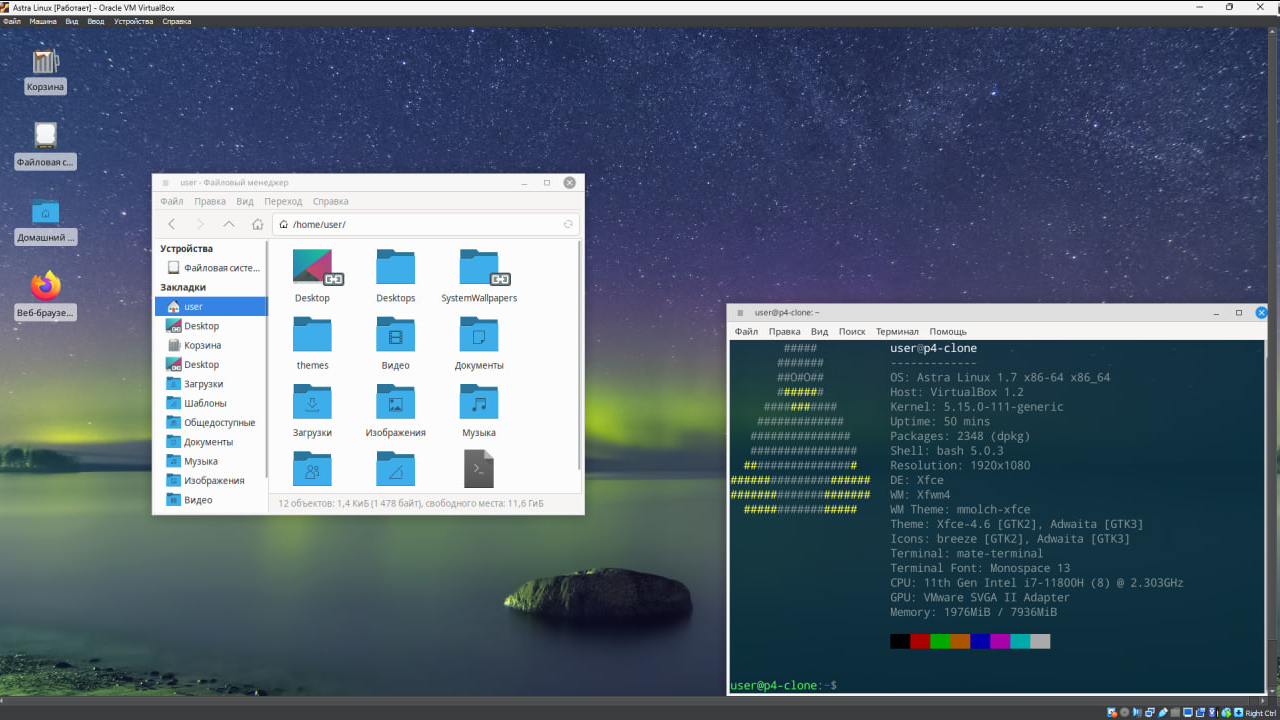Click the /home/user/ path field
This screenshot has width=1280, height=720.
tap(426, 224)
